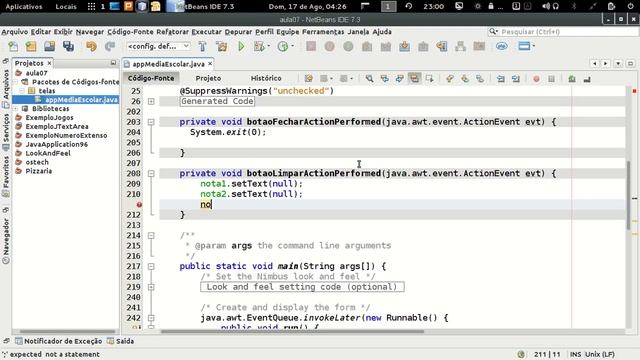640x360 pixels.
Task: Open the Aplicativos system menu
Action: 23,7
